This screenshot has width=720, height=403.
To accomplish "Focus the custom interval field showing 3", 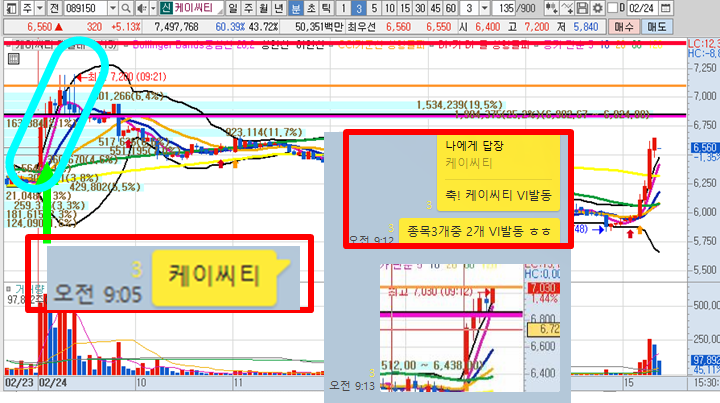I will (469, 8).
